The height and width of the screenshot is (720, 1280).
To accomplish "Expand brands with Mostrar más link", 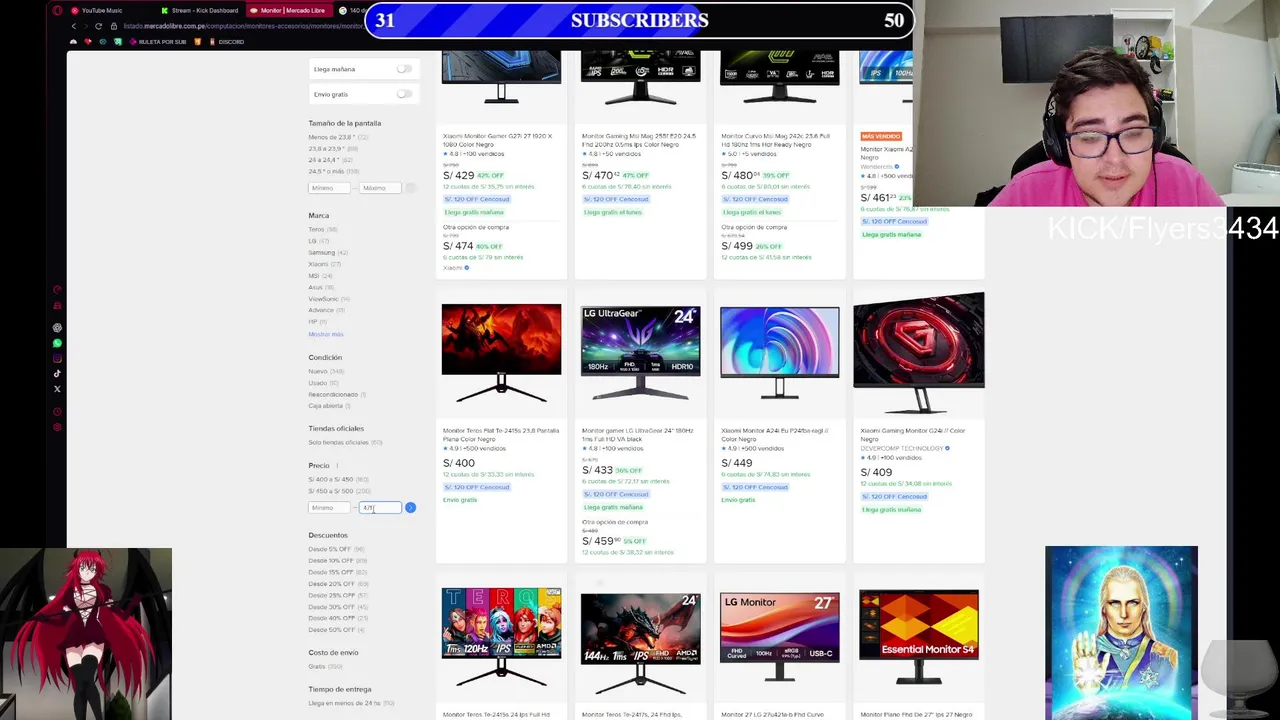I will [326, 334].
